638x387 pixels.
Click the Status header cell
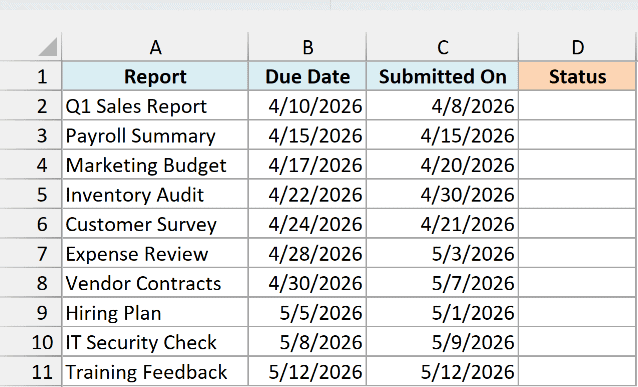(577, 76)
